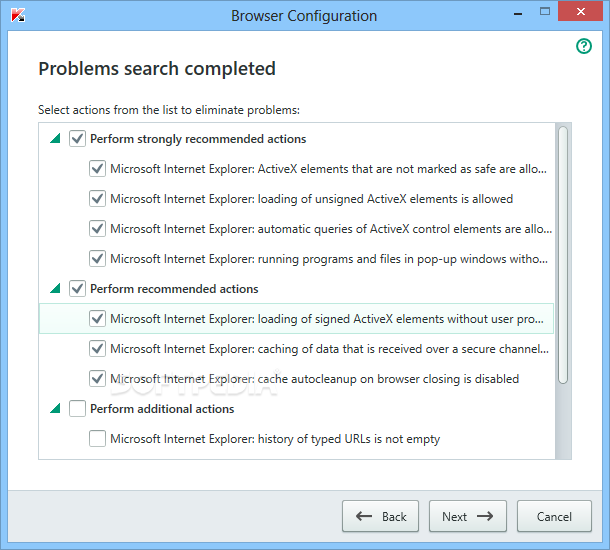
Task: Cancel the browser configuration wizard
Action: [x=554, y=517]
